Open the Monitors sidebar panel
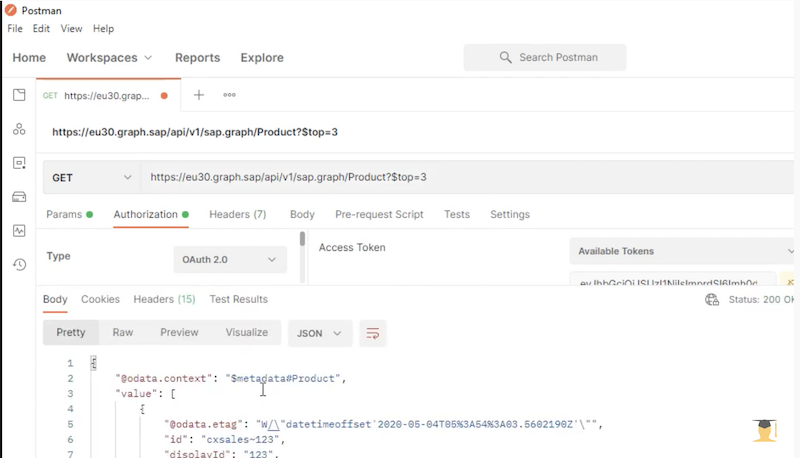Screen dimensions: 800x458 [x=18, y=231]
